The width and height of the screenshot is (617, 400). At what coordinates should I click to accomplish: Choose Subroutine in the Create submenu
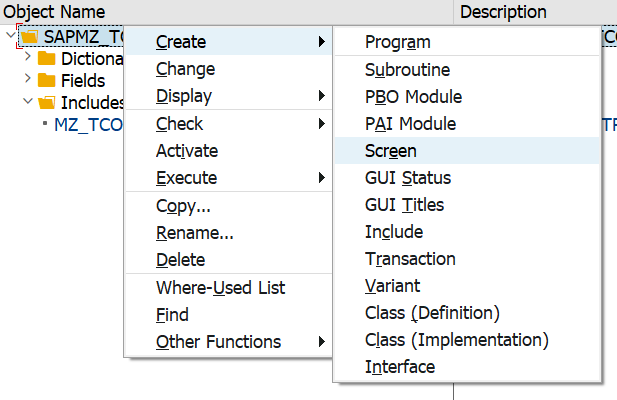click(467, 70)
